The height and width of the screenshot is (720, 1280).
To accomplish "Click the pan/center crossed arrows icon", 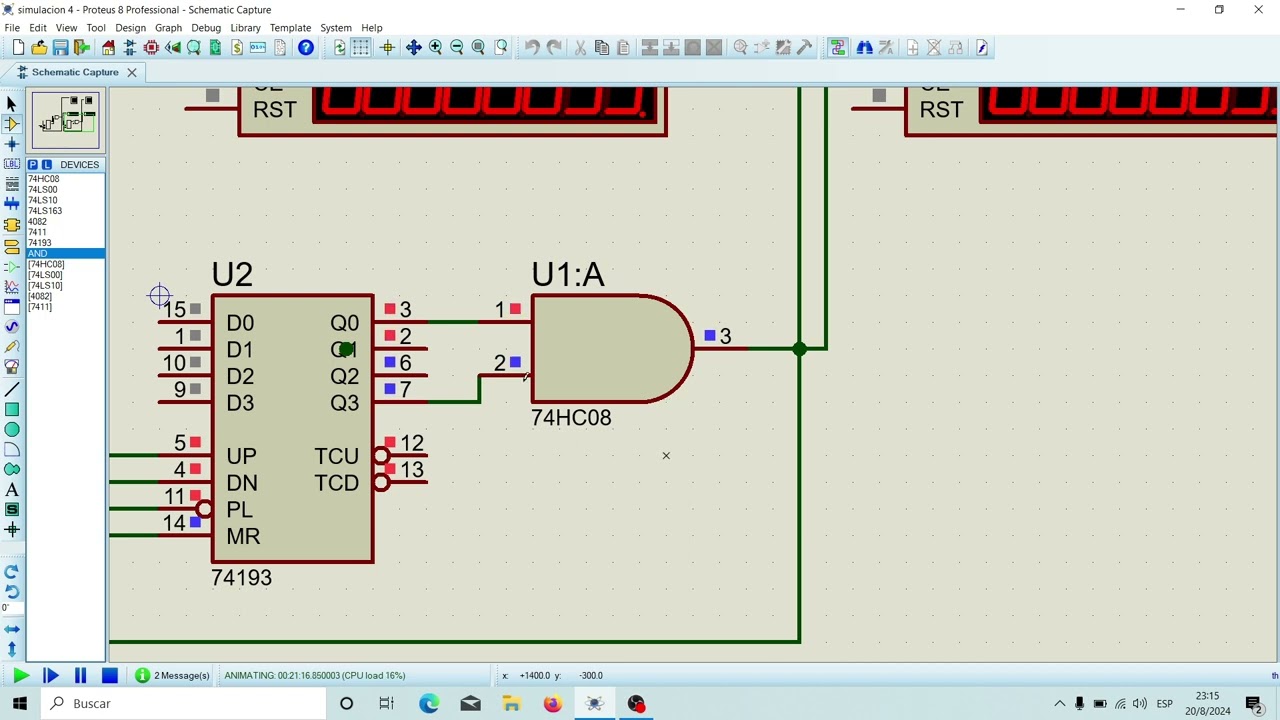I will [x=413, y=47].
